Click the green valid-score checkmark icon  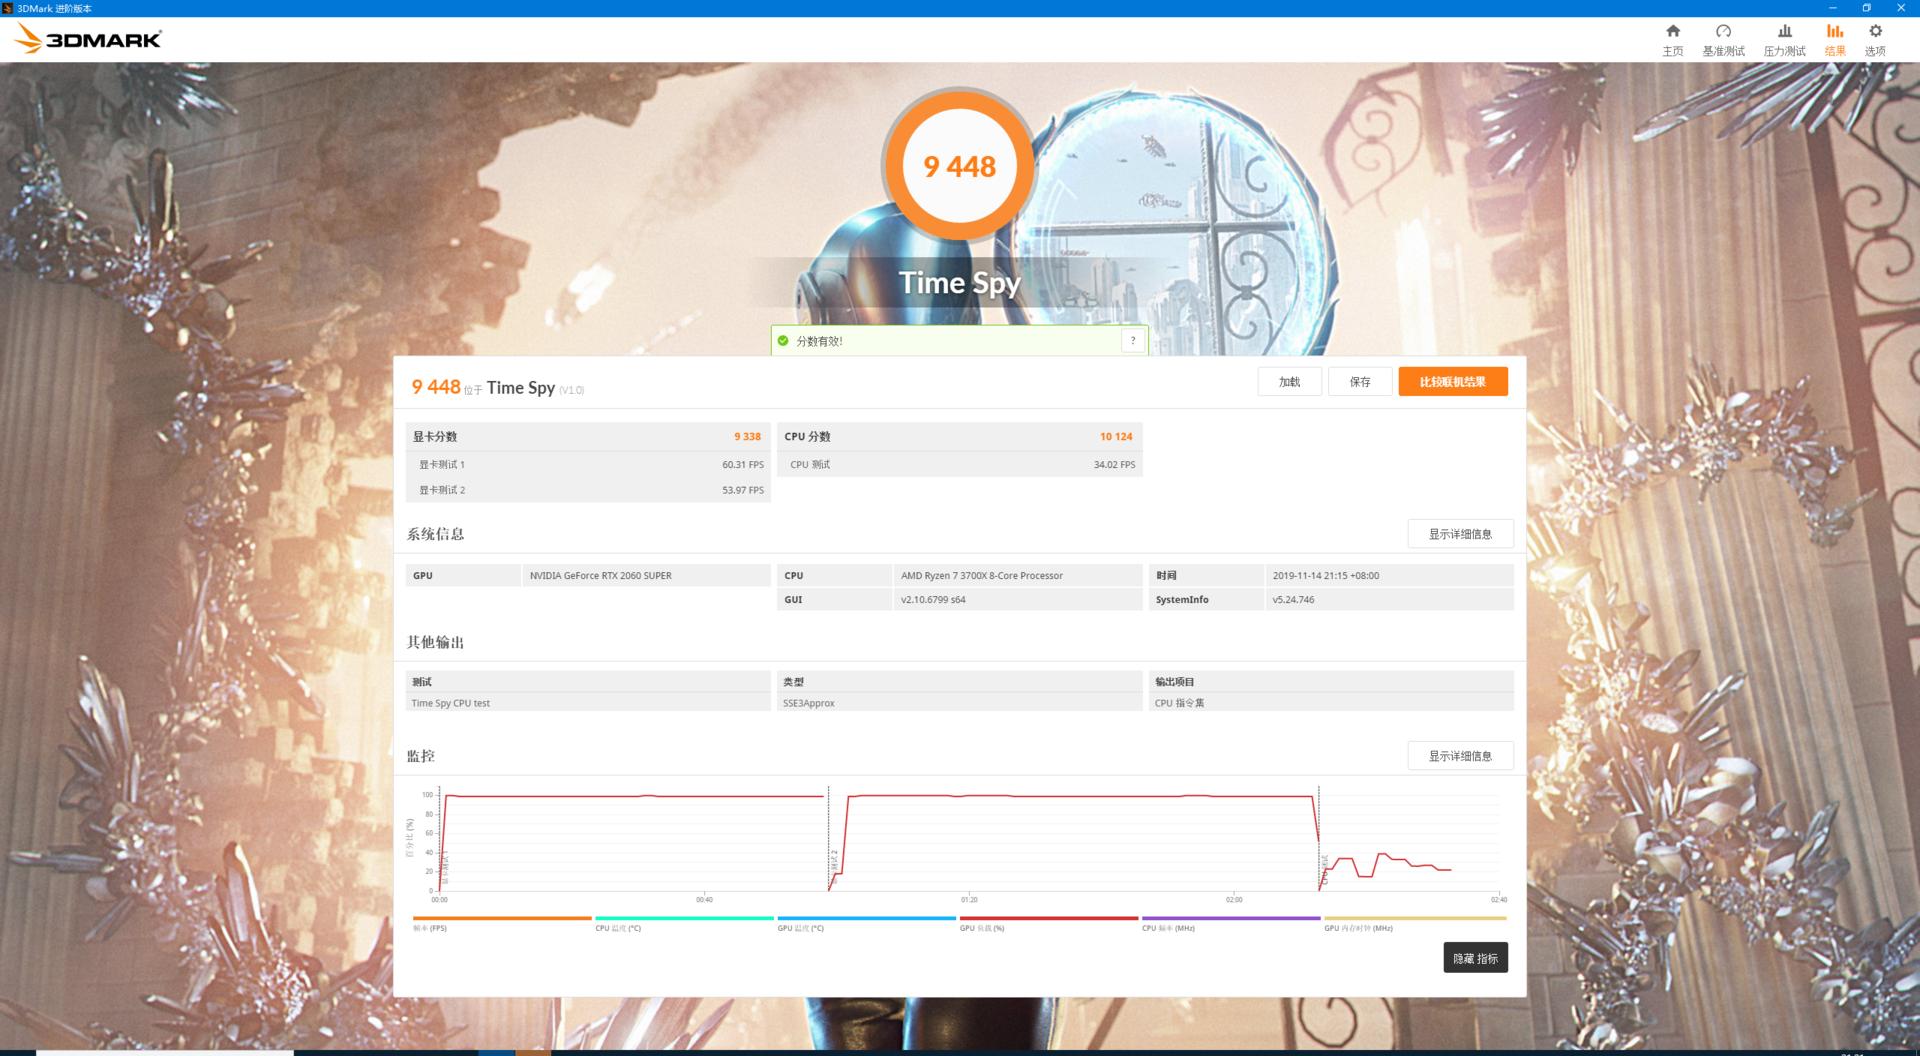coord(783,341)
